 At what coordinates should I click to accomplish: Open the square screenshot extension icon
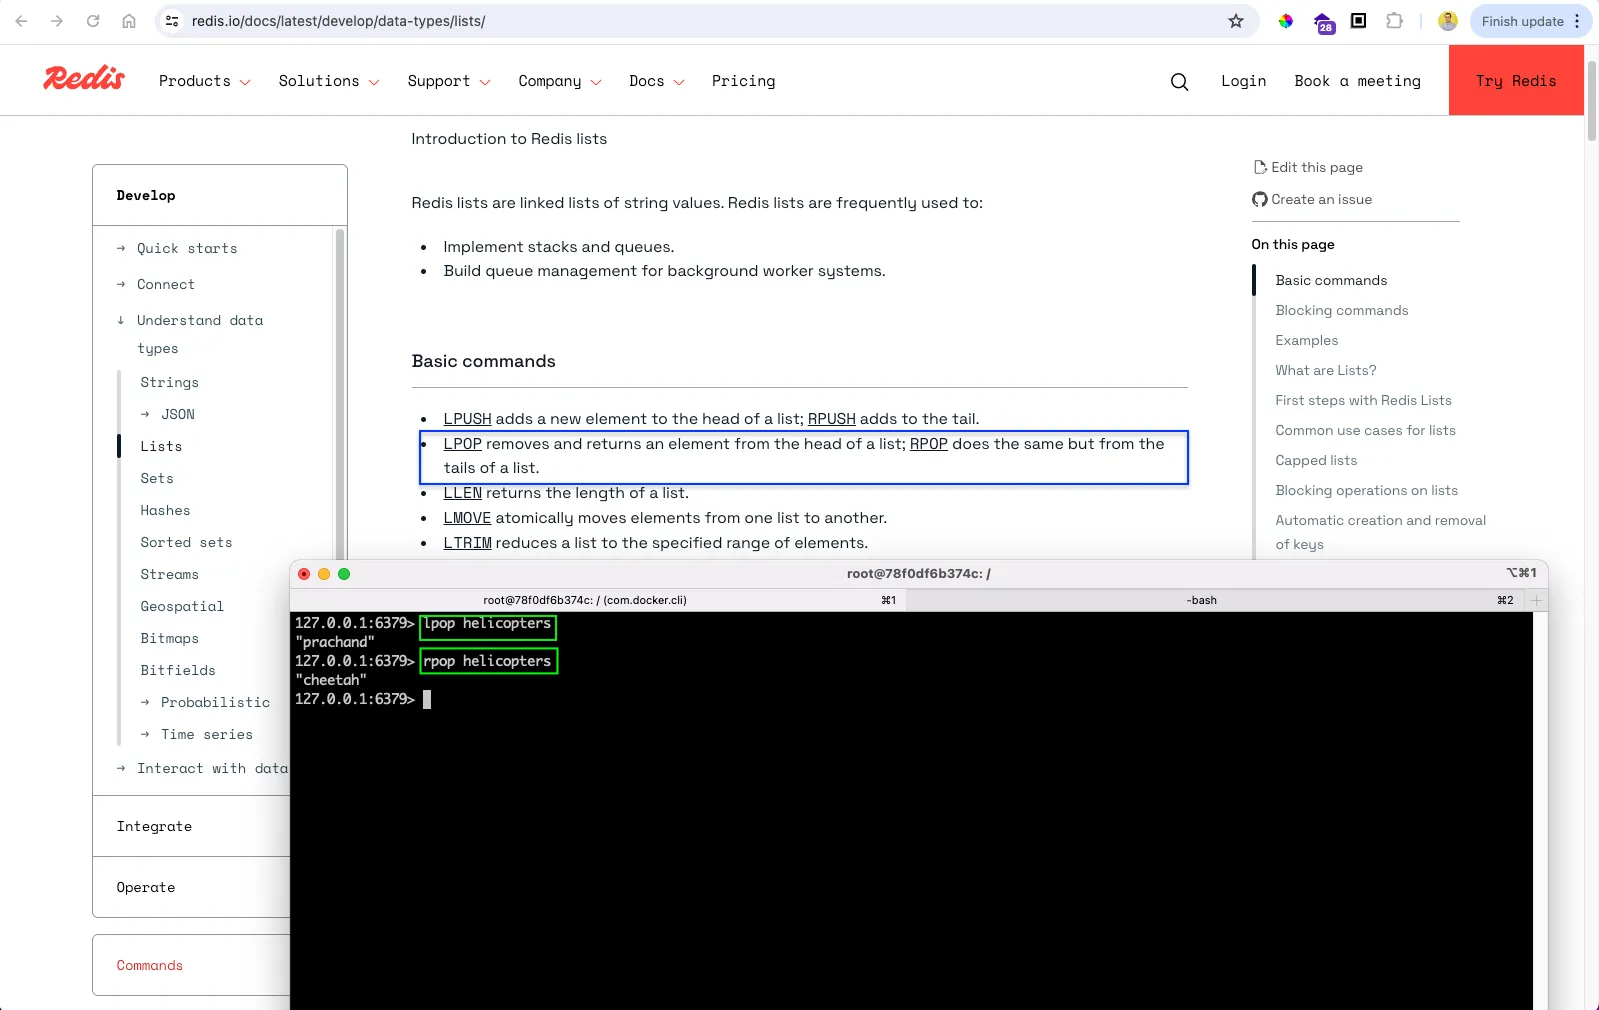click(x=1358, y=20)
